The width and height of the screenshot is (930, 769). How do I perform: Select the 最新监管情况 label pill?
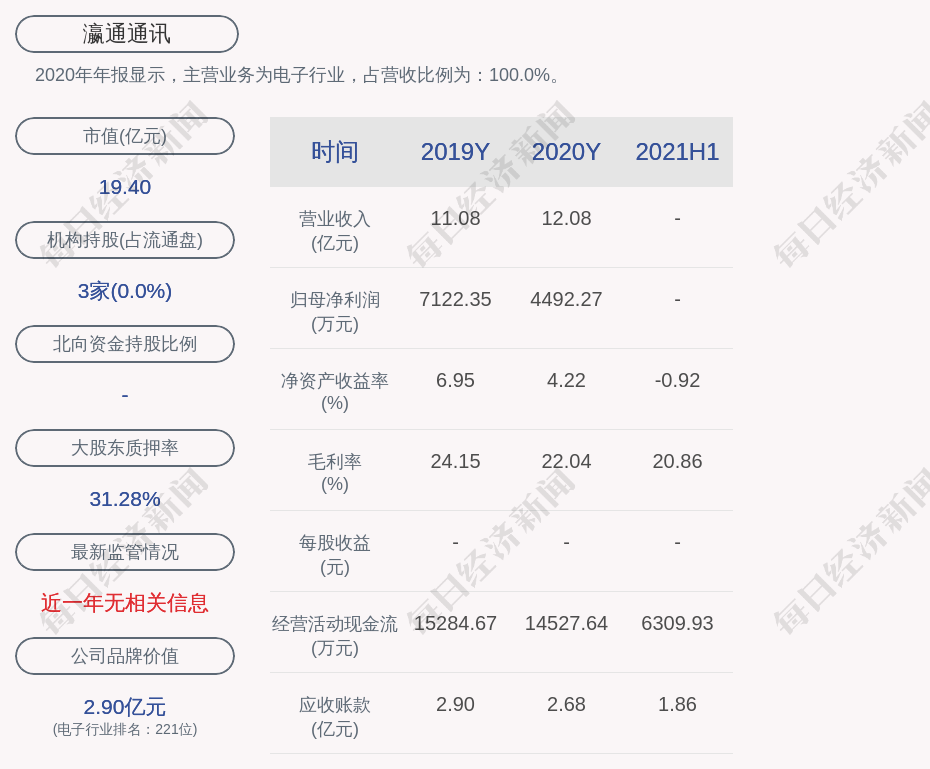coord(125,552)
